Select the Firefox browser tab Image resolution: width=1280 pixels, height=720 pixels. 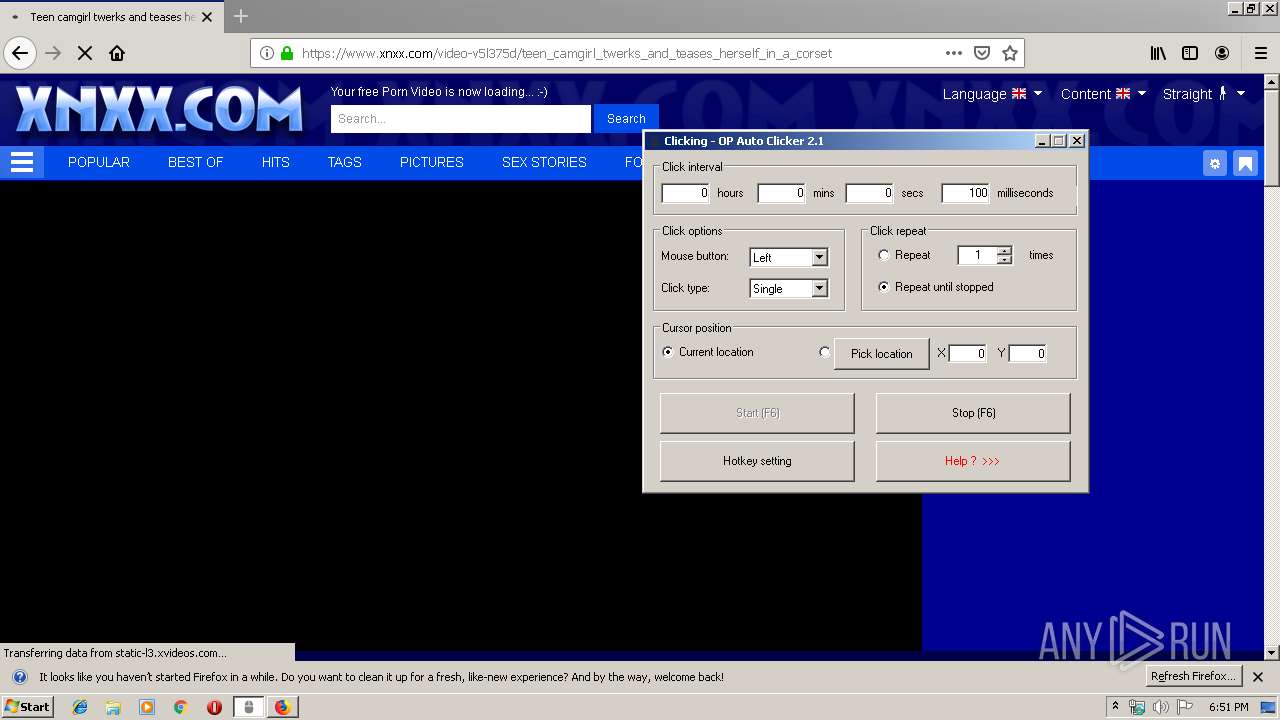[x=111, y=17]
